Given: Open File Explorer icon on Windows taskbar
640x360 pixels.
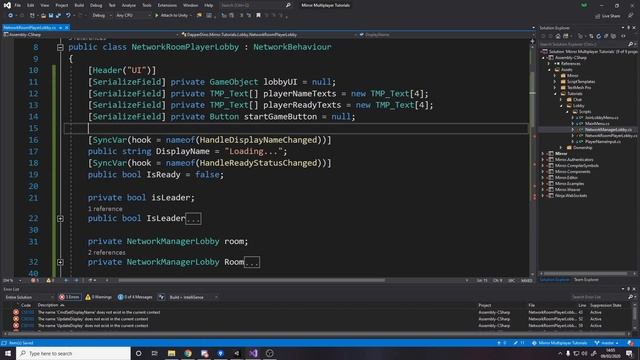Looking at the screenshot, I should [171, 353].
